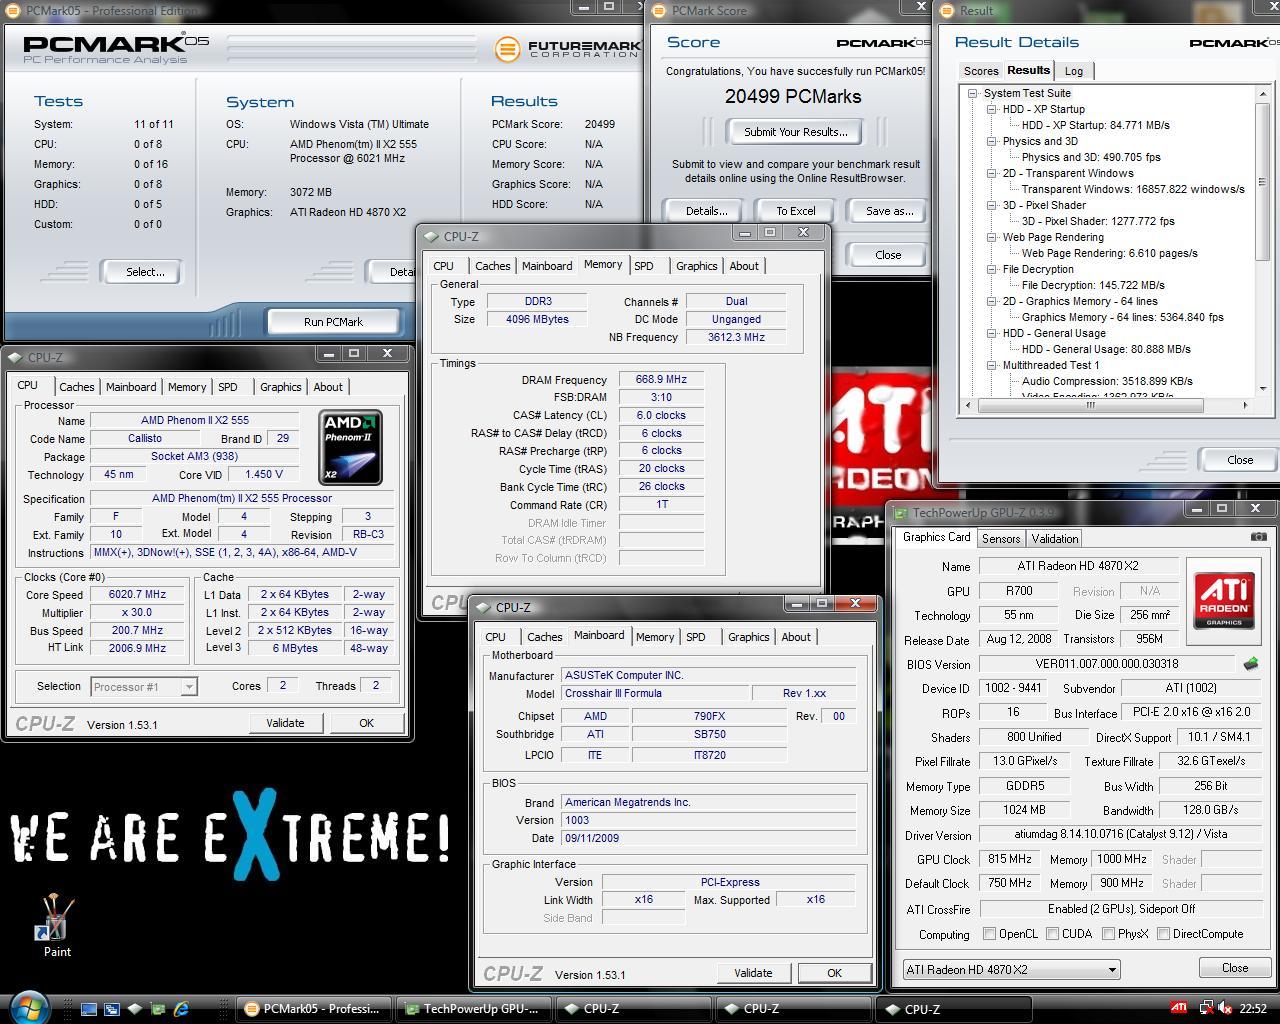Click the Core Speed value field
The height and width of the screenshot is (1024, 1280).
tap(137, 594)
